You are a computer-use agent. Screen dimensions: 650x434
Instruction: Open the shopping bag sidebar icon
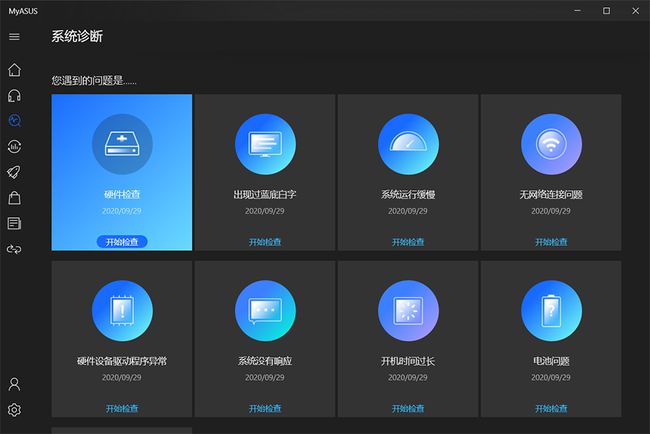(14, 198)
